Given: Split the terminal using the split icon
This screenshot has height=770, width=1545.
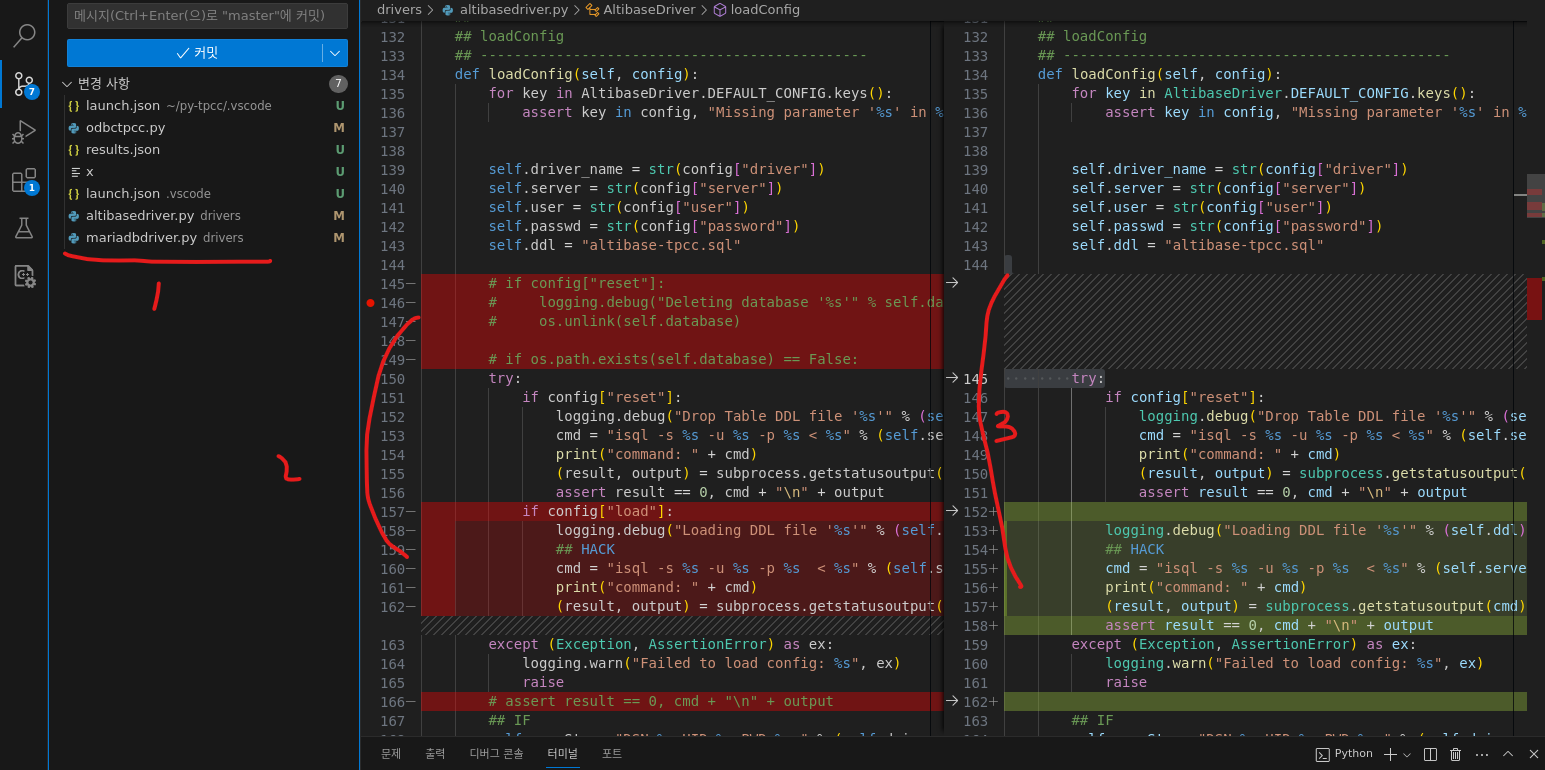Looking at the screenshot, I should click(x=1430, y=754).
